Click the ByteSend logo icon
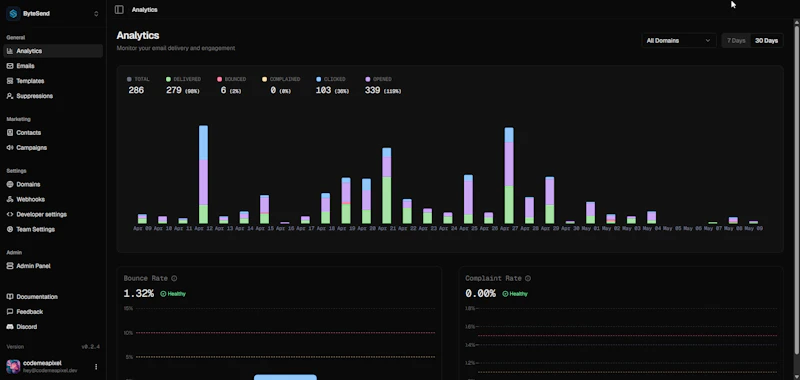 point(13,14)
